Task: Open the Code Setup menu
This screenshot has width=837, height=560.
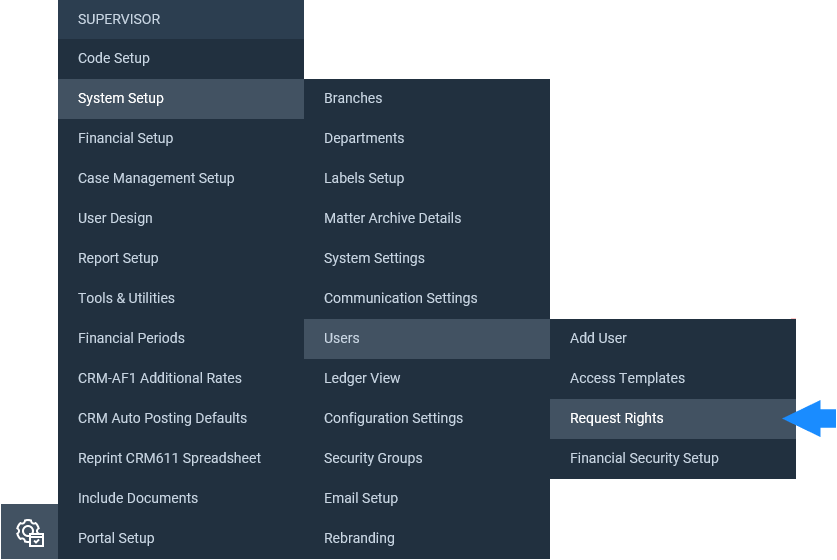Action: pyautogui.click(x=181, y=59)
